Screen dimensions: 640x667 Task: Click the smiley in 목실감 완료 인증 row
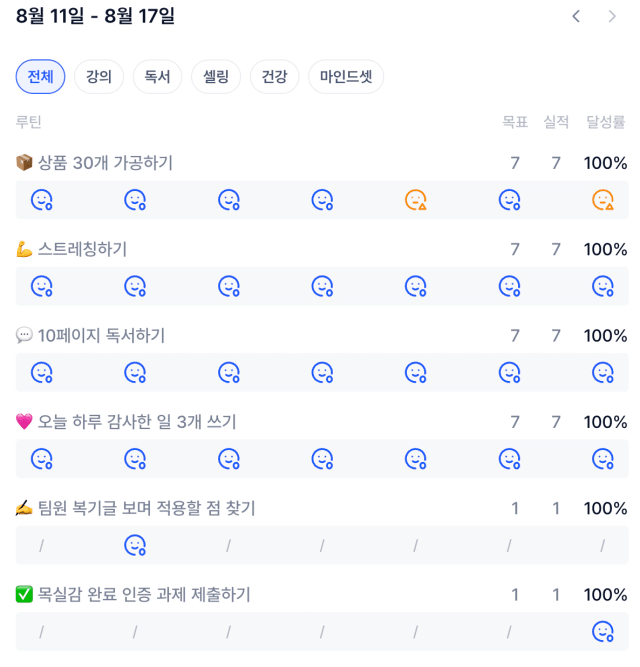(x=603, y=632)
